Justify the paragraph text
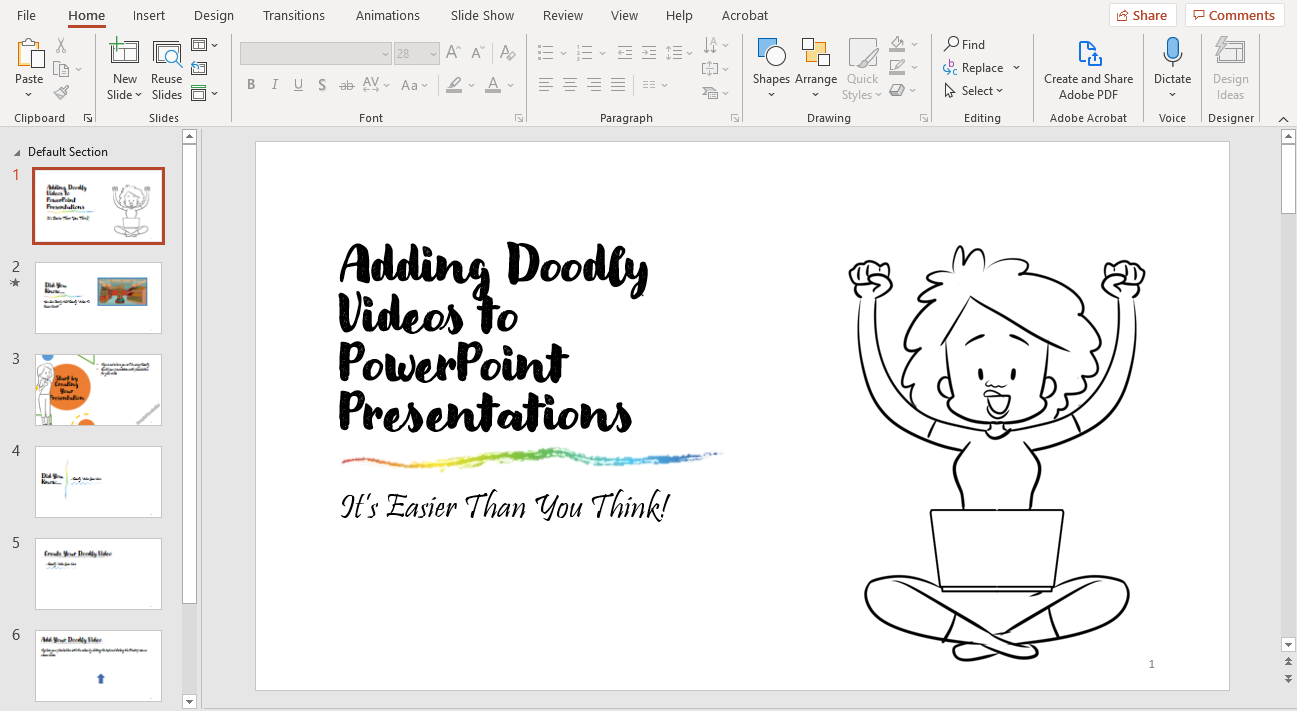Image resolution: width=1297 pixels, height=711 pixels. [618, 85]
